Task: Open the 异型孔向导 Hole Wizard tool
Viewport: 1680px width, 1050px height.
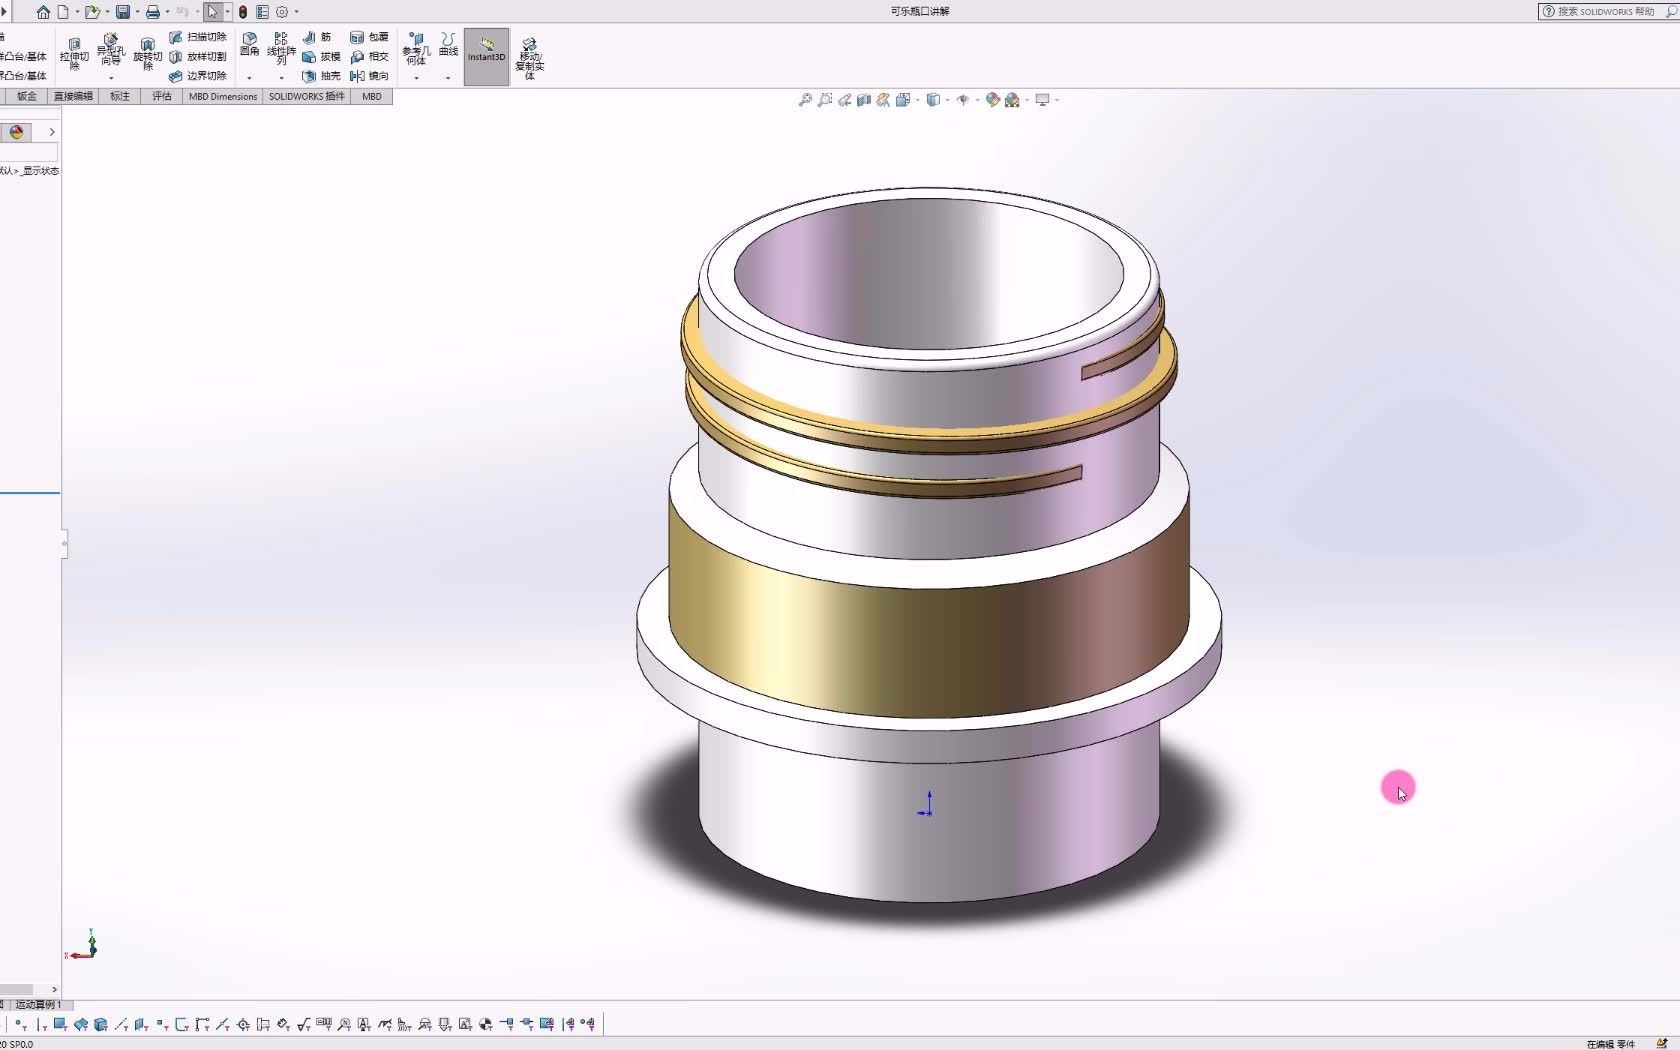Action: coord(110,50)
